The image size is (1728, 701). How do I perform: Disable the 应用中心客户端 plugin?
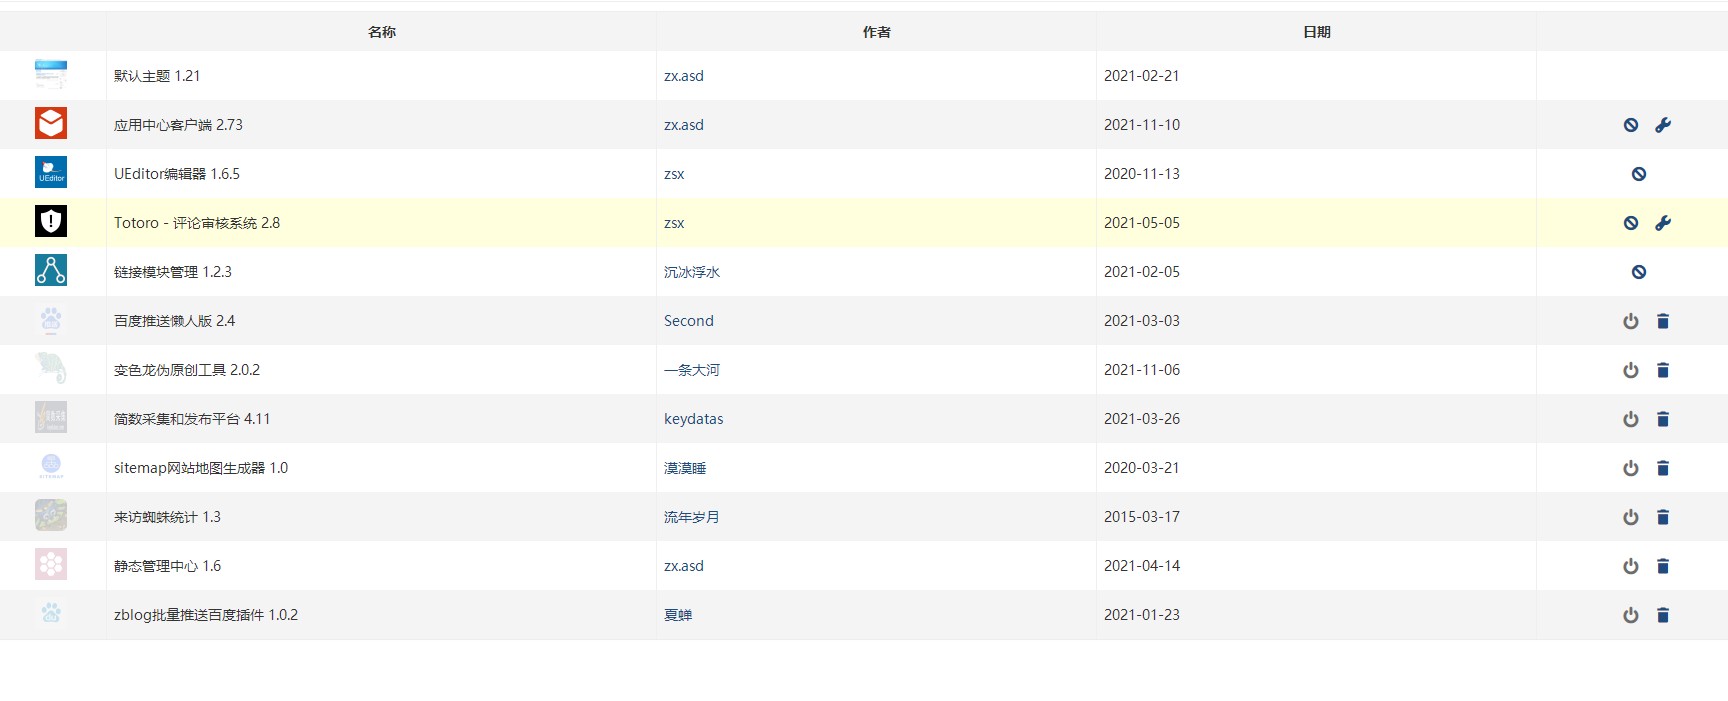[x=1630, y=125]
